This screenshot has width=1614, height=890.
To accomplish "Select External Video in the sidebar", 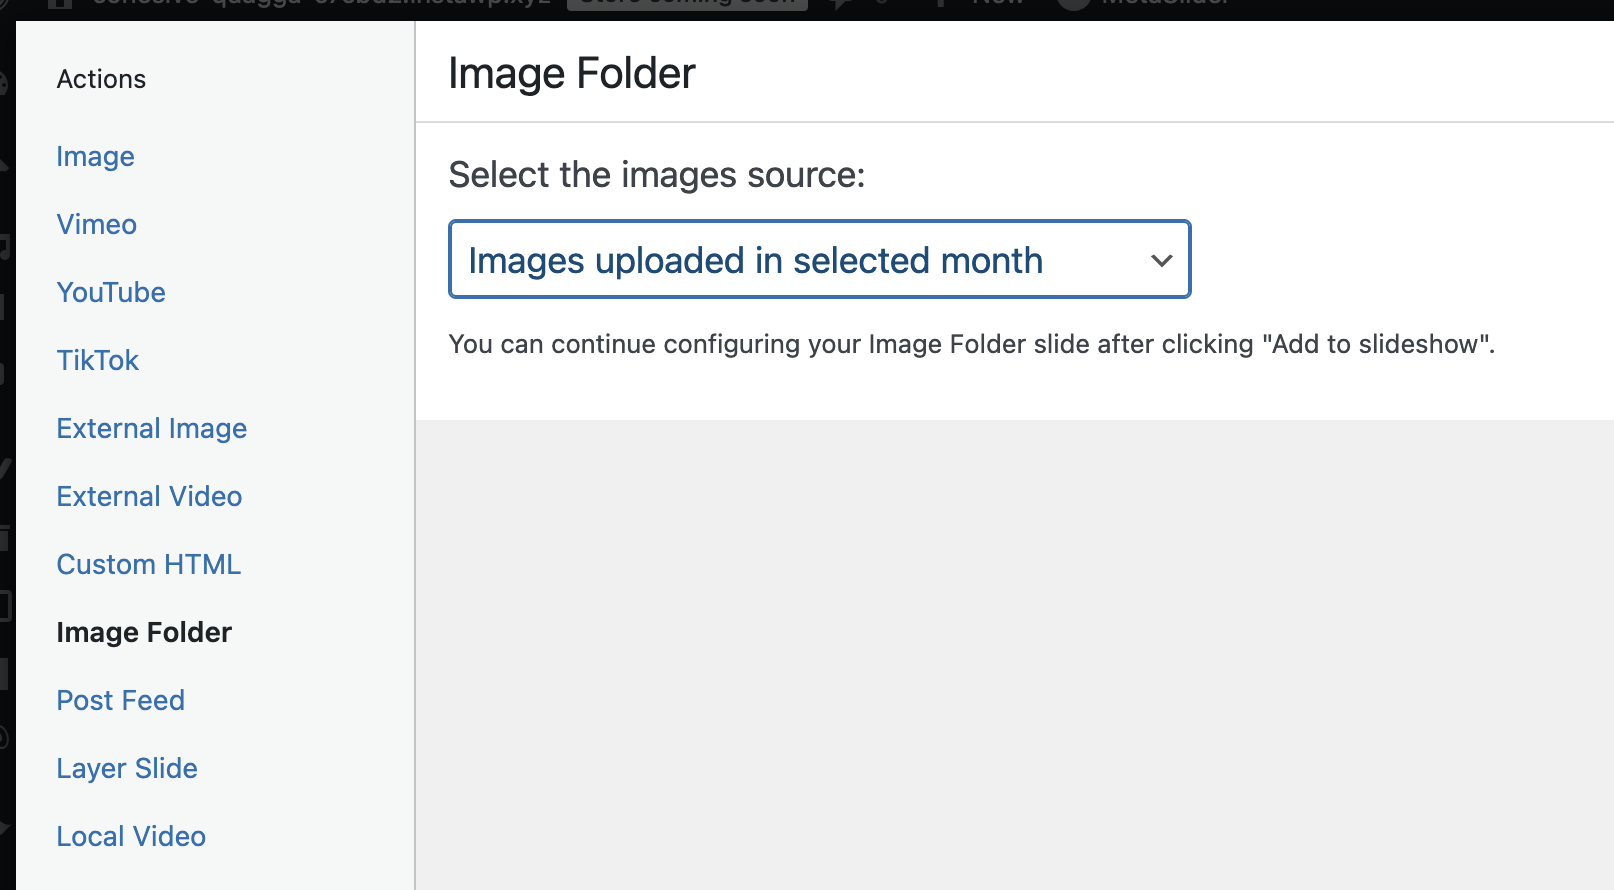I will coord(149,497).
